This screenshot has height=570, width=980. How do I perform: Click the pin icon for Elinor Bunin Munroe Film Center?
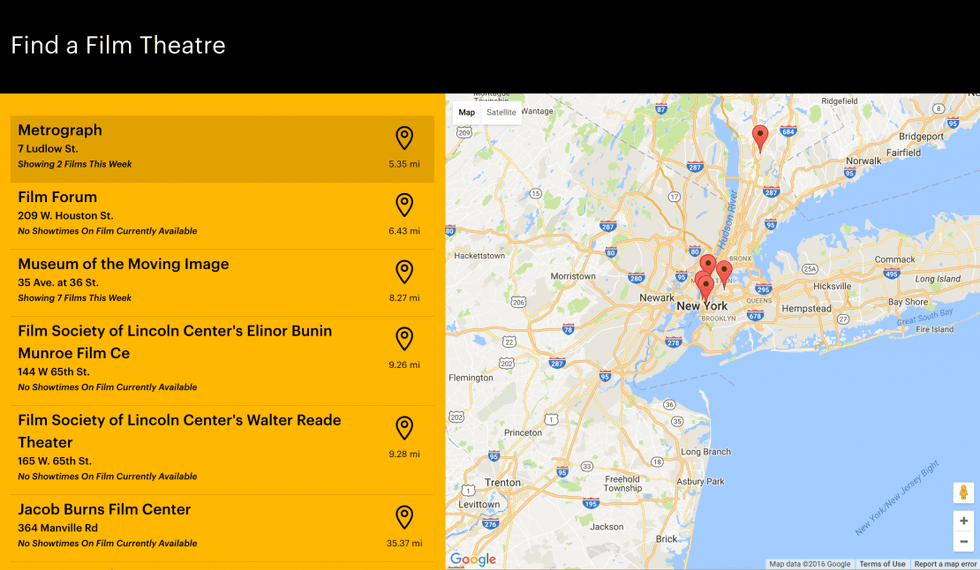tap(404, 339)
